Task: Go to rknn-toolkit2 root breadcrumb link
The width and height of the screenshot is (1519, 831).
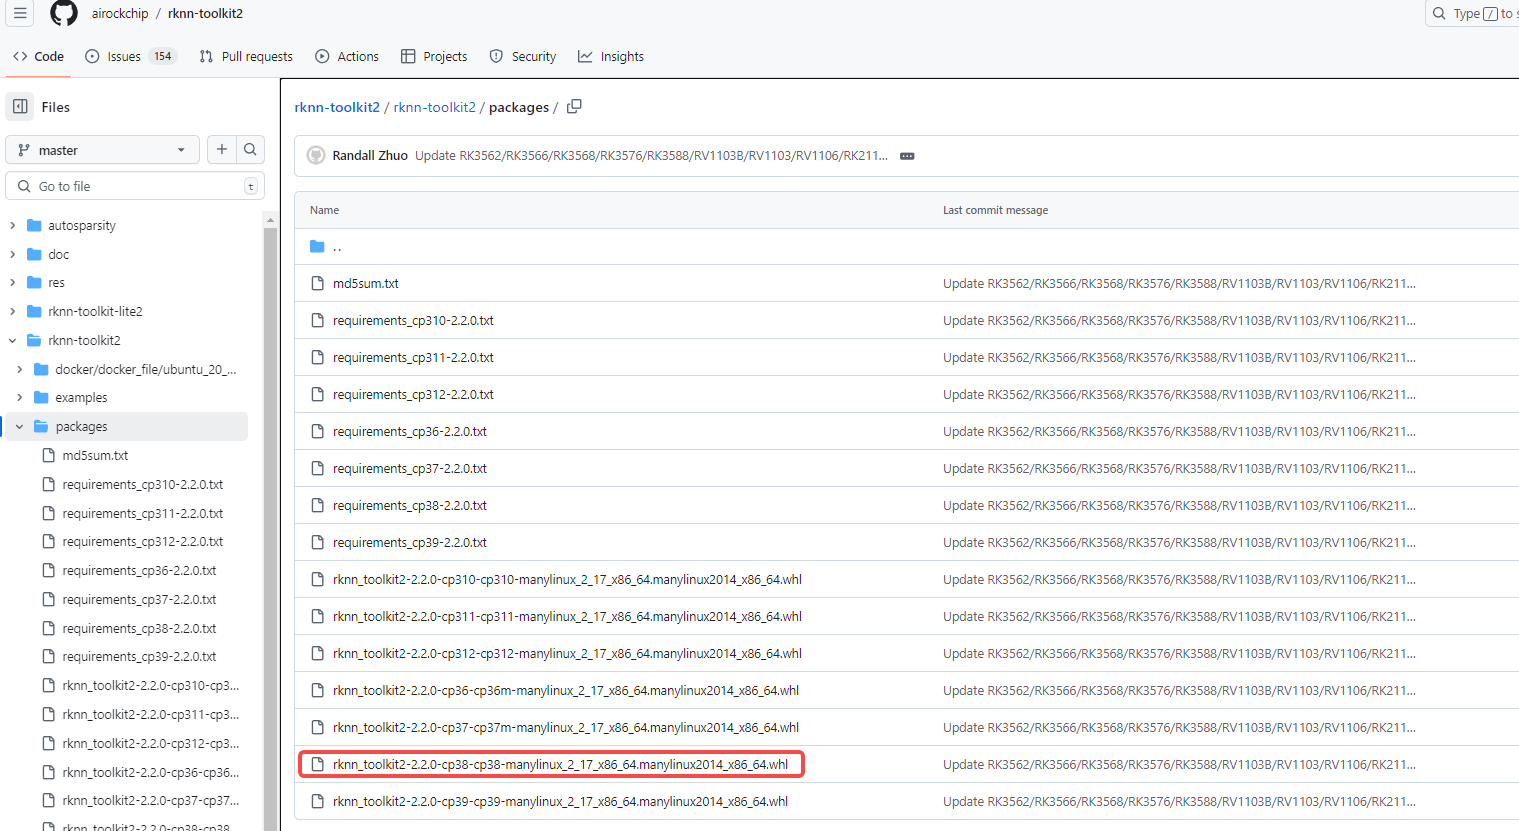Action: click(x=337, y=107)
